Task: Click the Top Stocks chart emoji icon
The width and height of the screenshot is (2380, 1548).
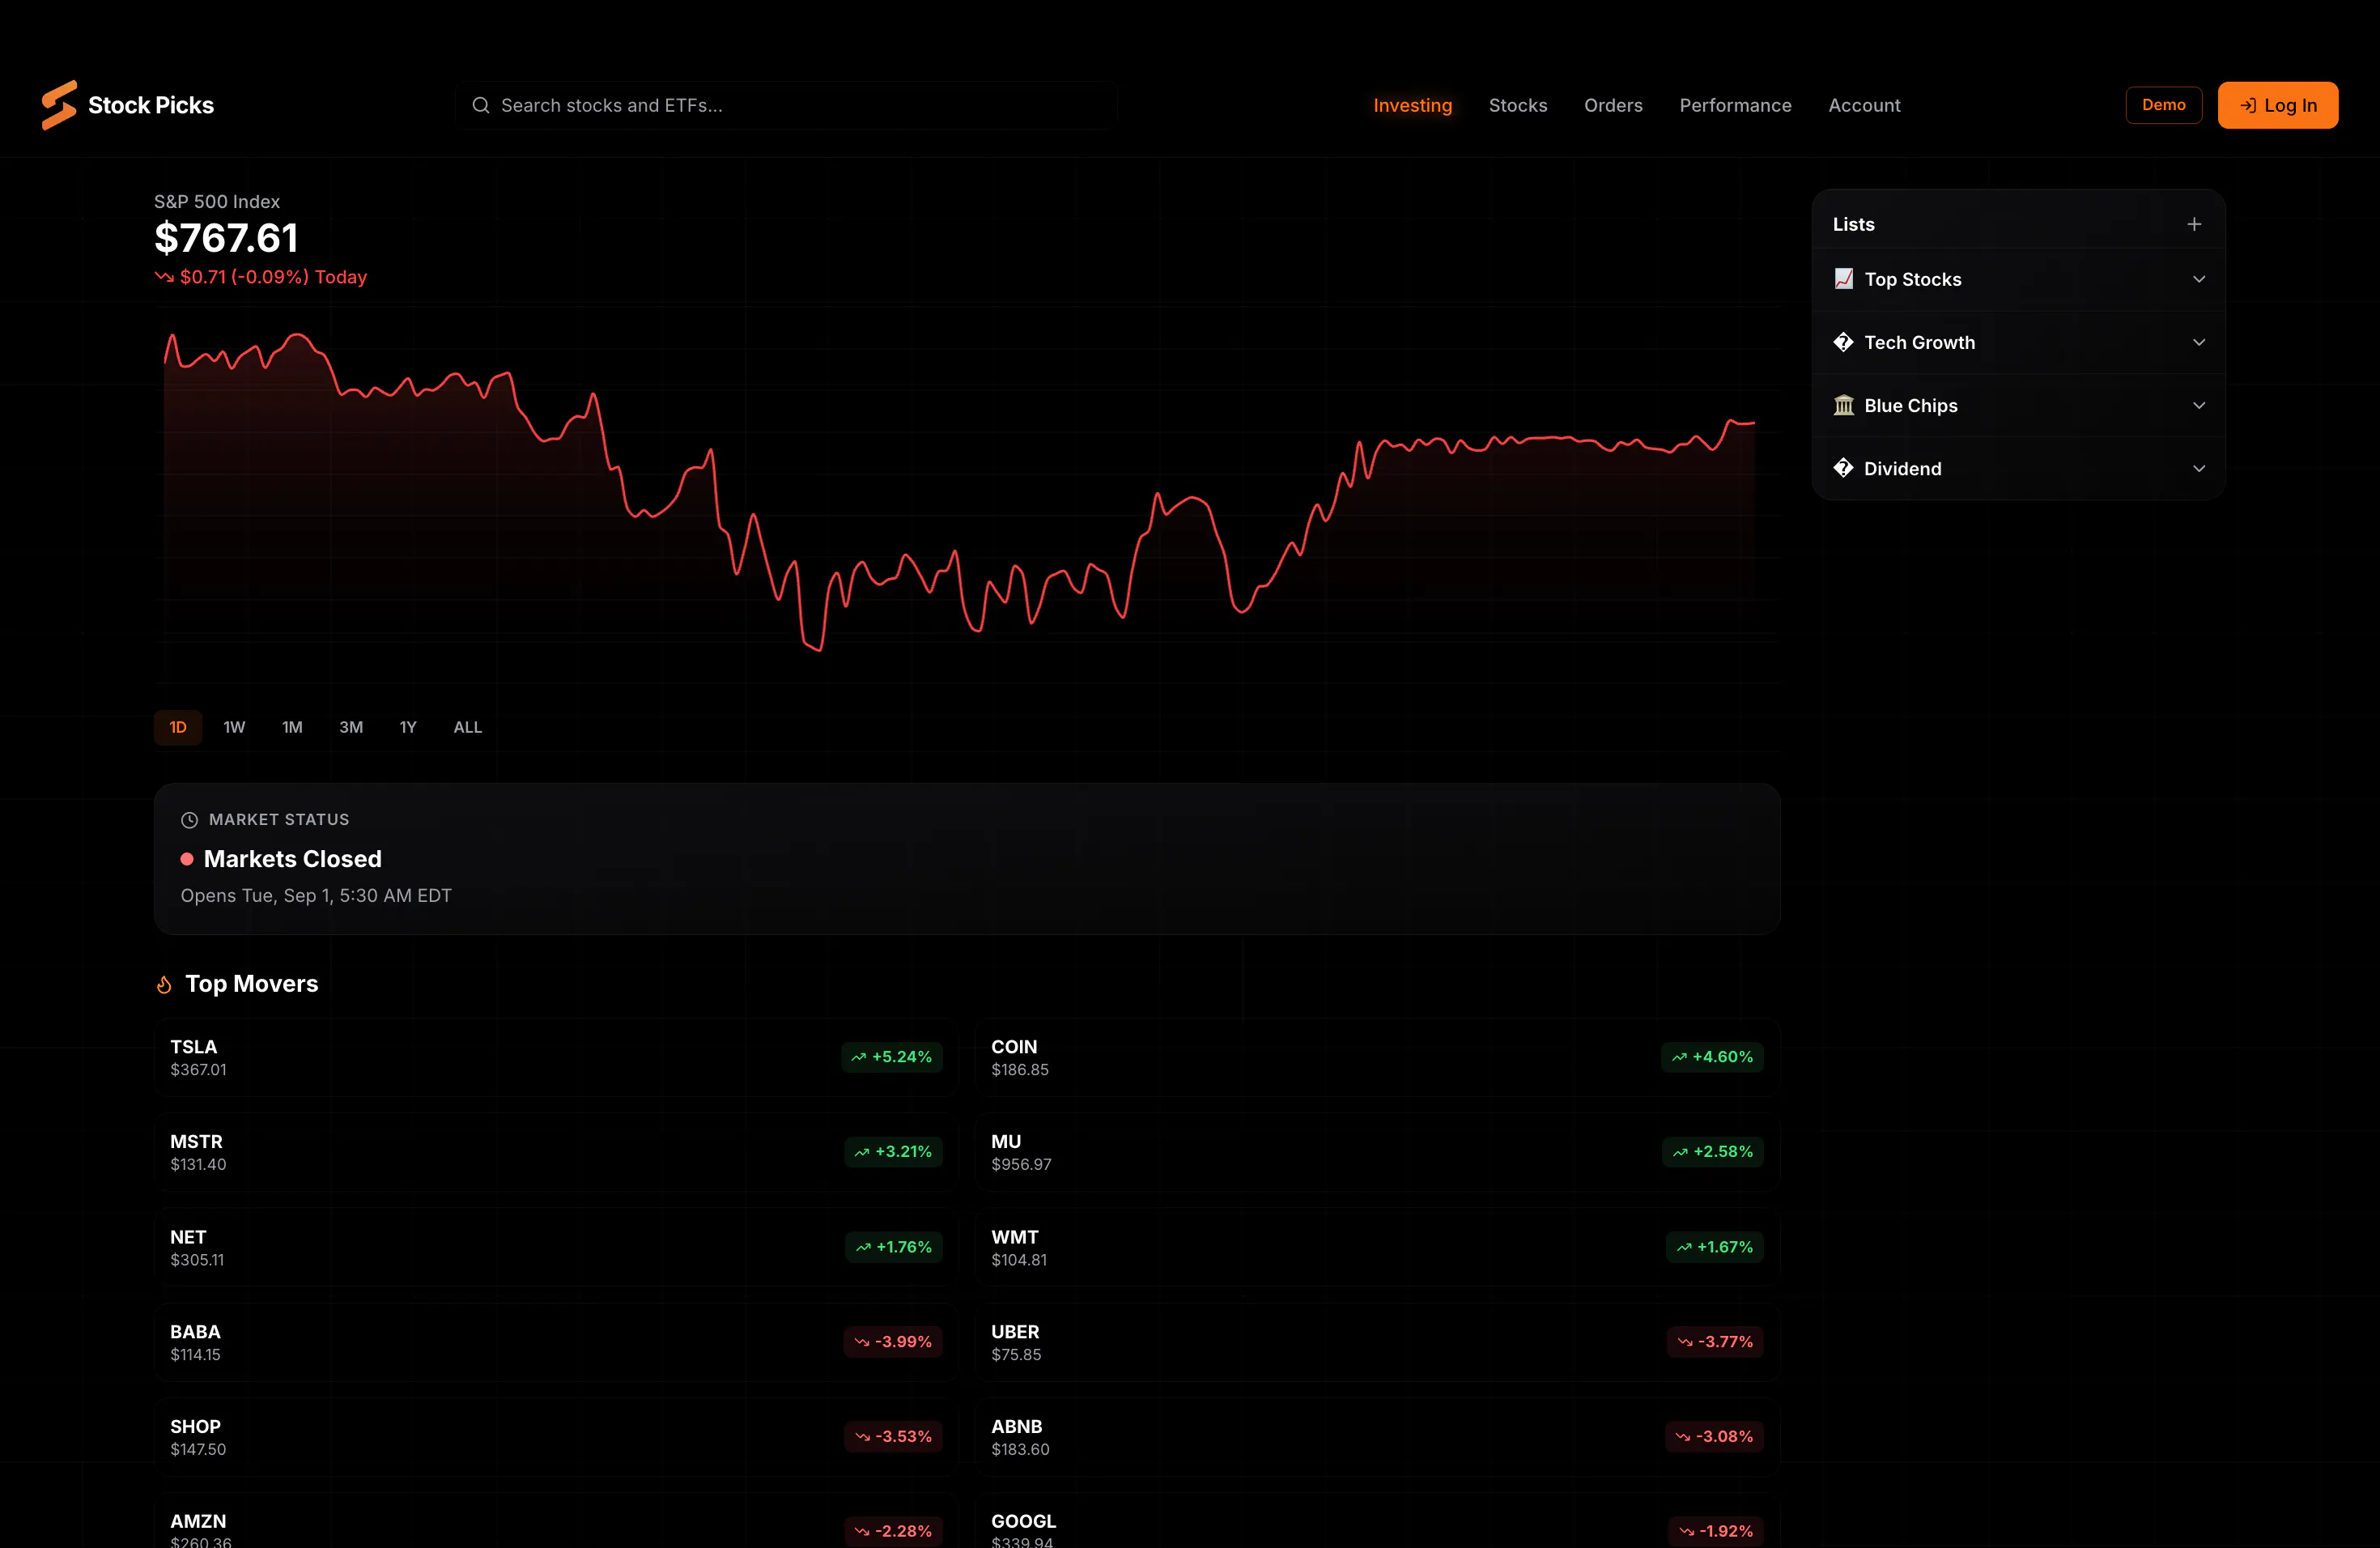Action: (x=1843, y=279)
